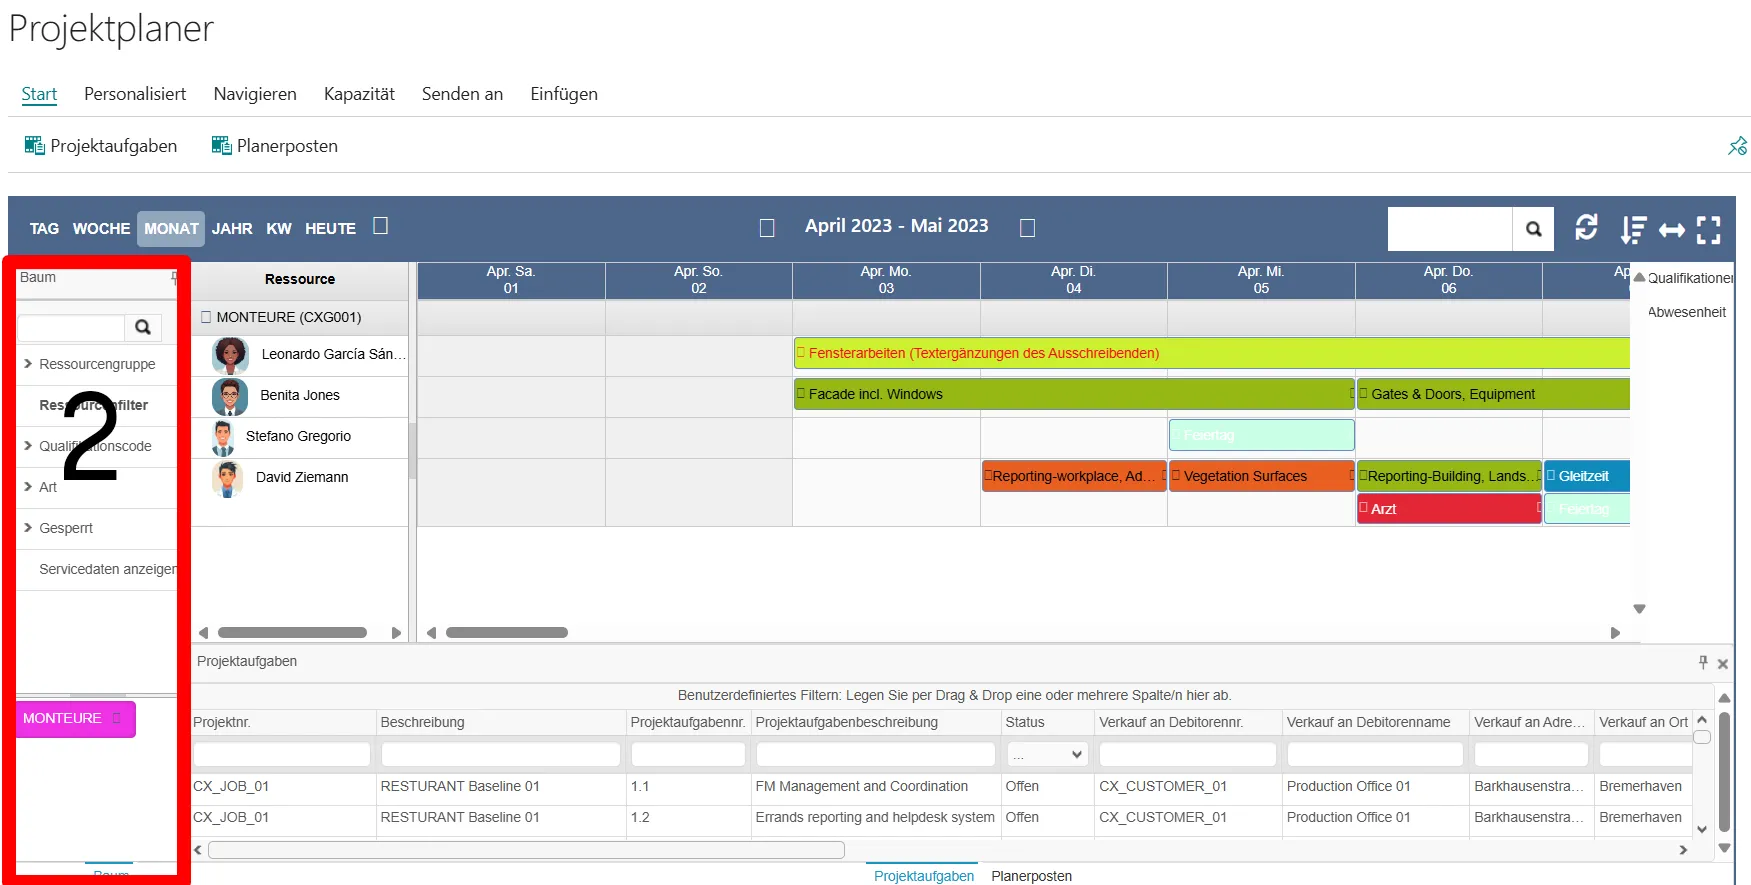Expand the Ressourcengruppe tree node
This screenshot has width=1751, height=885.
click(x=28, y=364)
